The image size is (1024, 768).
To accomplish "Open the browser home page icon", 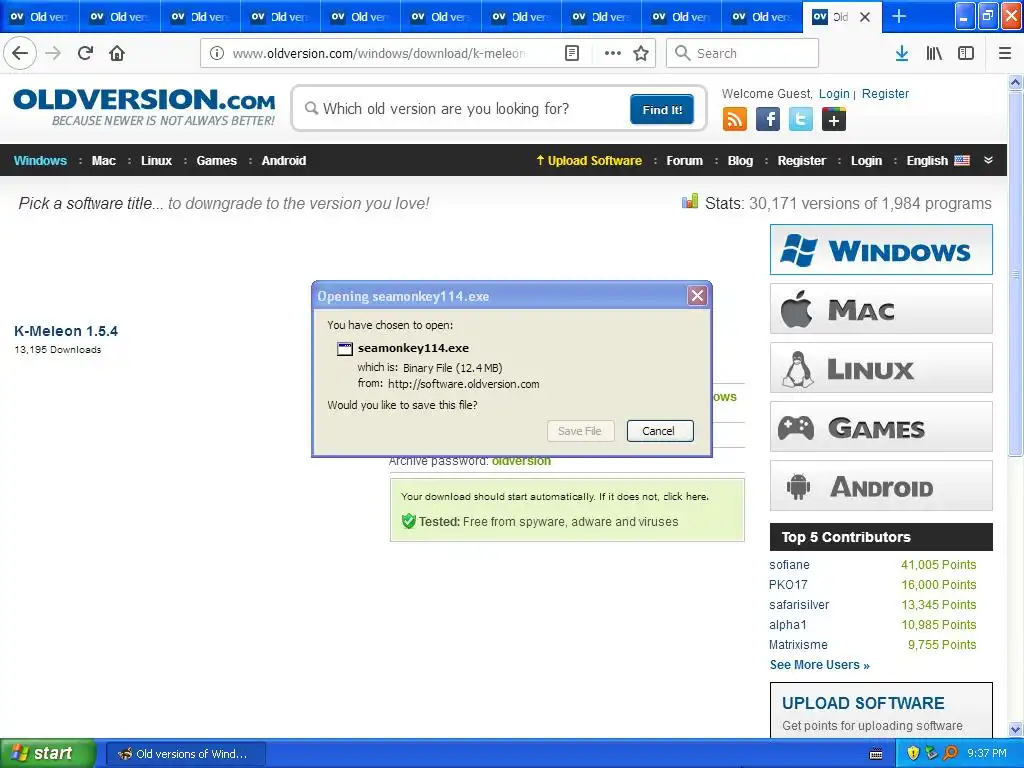I will [117, 53].
